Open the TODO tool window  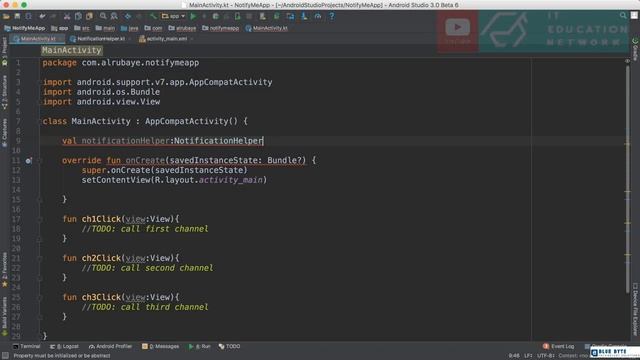pyautogui.click(x=229, y=346)
